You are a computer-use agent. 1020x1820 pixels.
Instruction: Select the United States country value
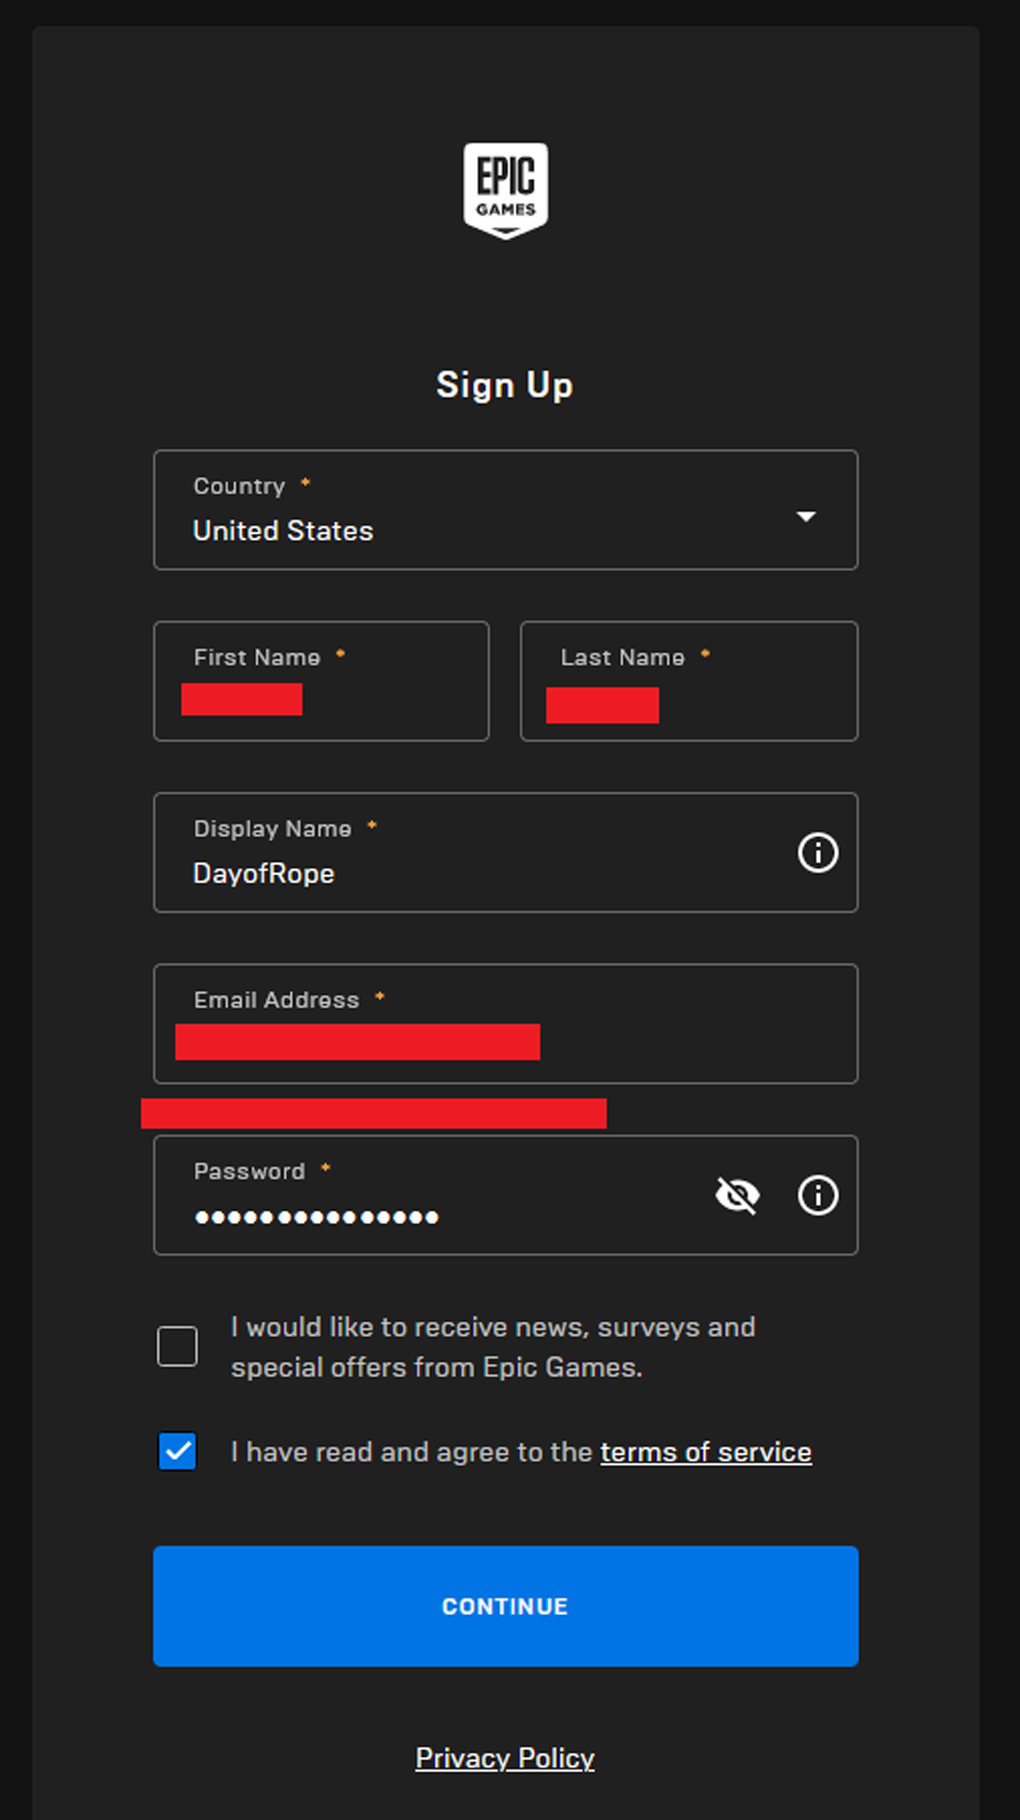pyautogui.click(x=283, y=531)
